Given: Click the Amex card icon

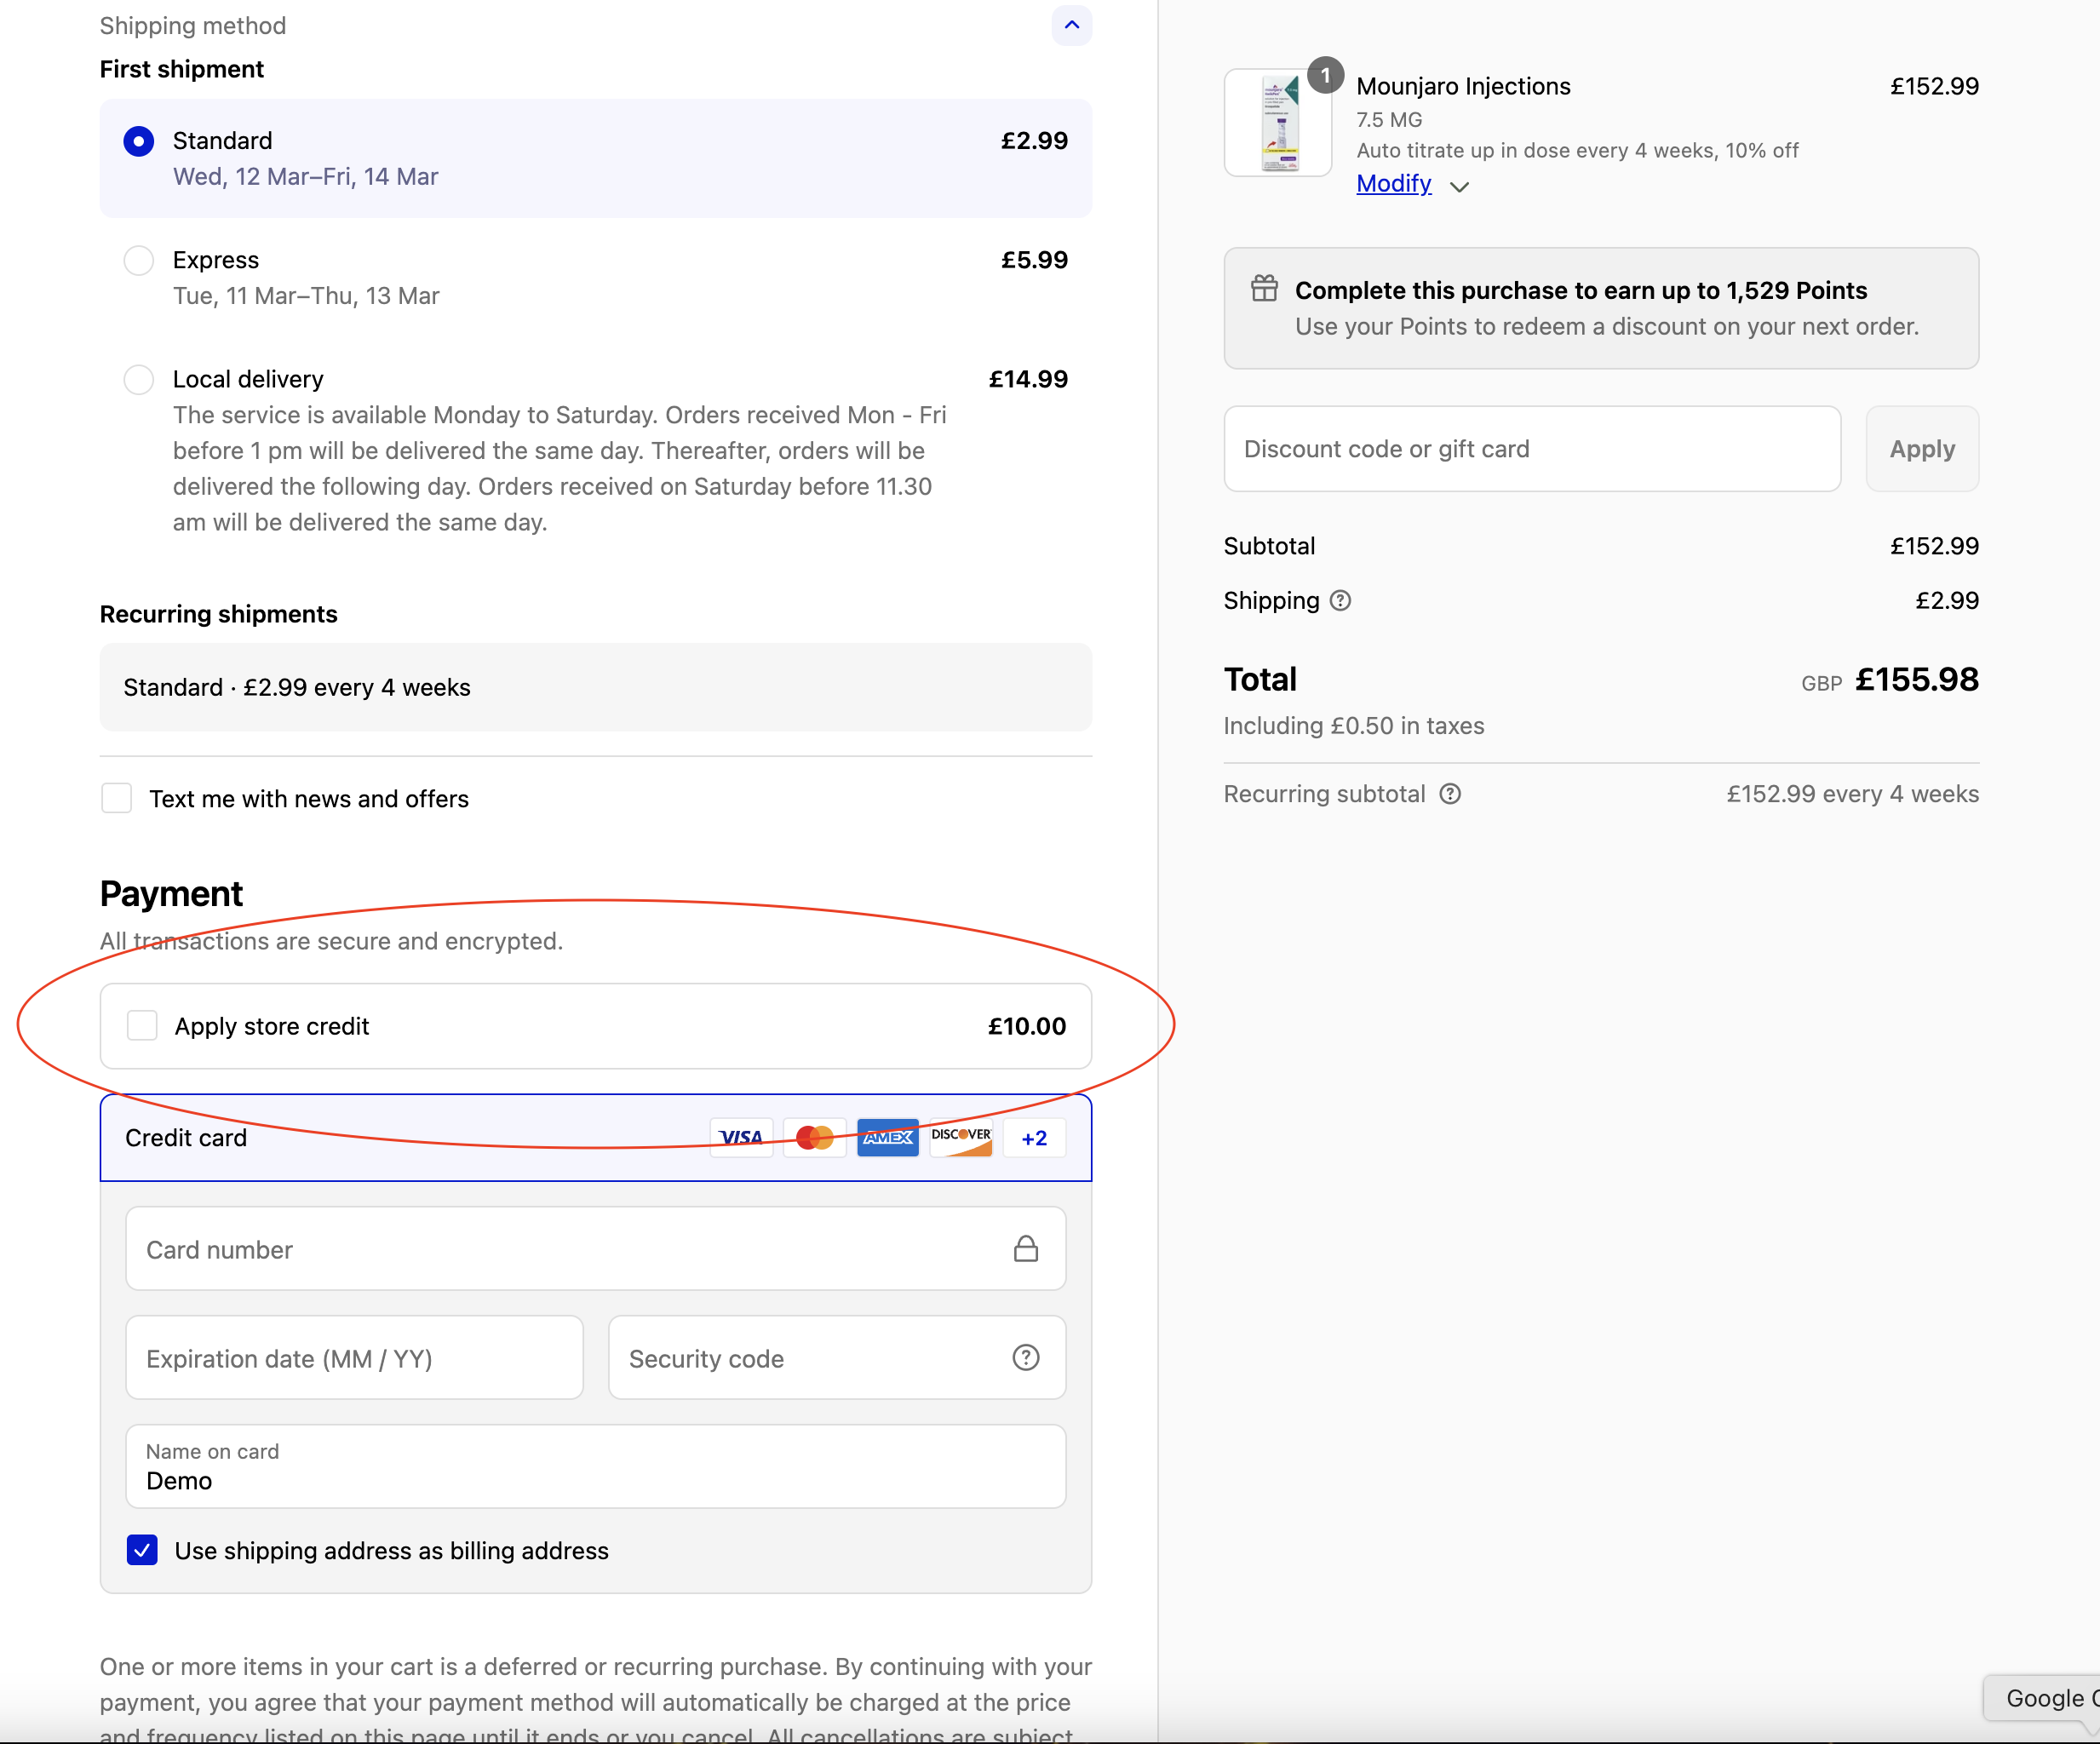Looking at the screenshot, I should point(888,1138).
